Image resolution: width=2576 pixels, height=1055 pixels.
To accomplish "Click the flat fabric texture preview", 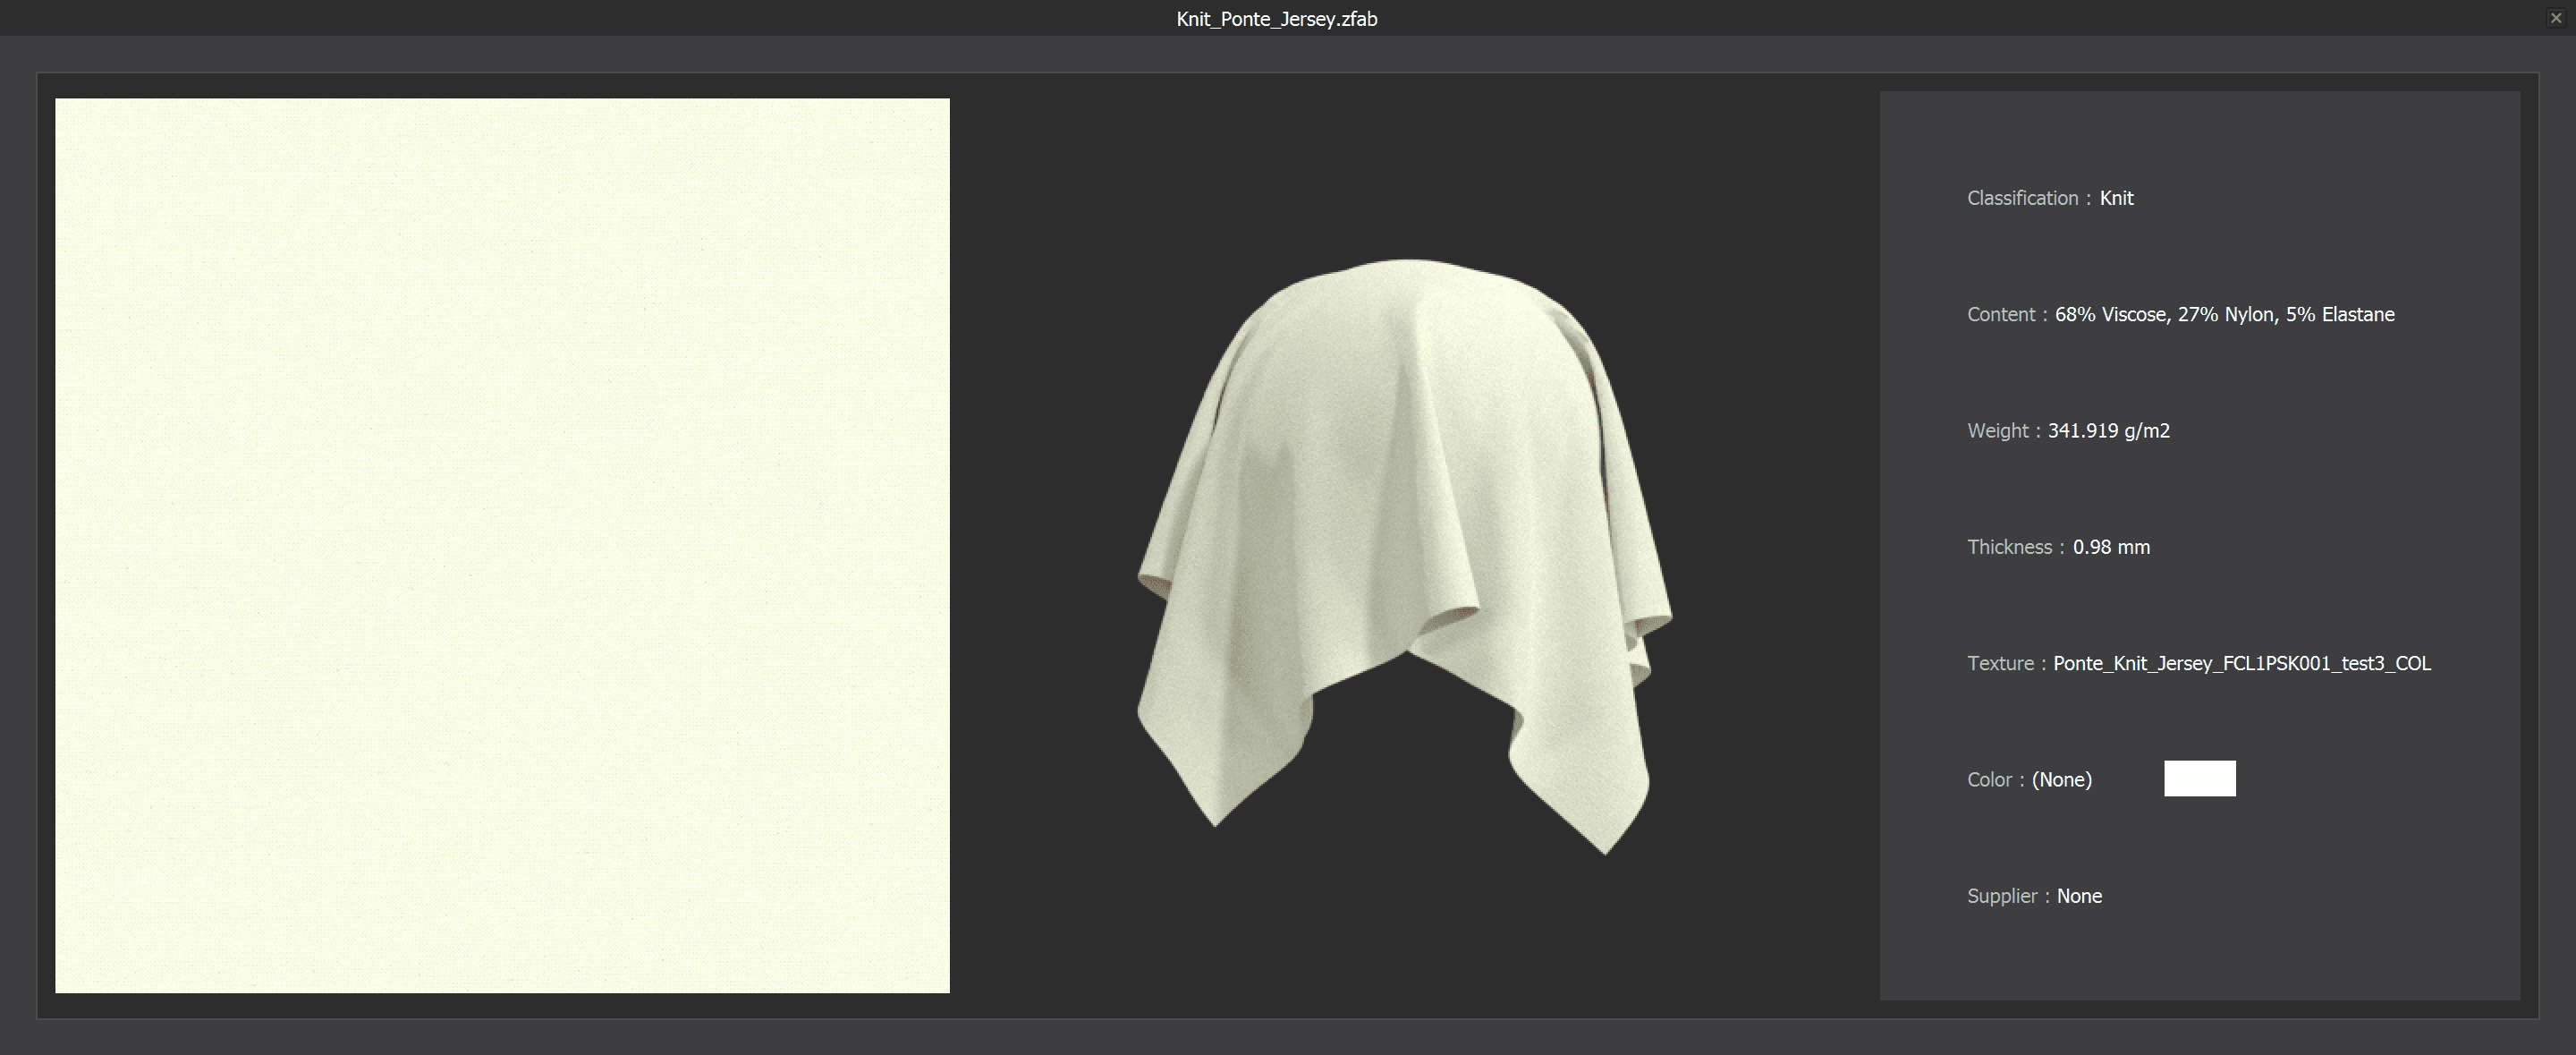I will pos(502,546).
